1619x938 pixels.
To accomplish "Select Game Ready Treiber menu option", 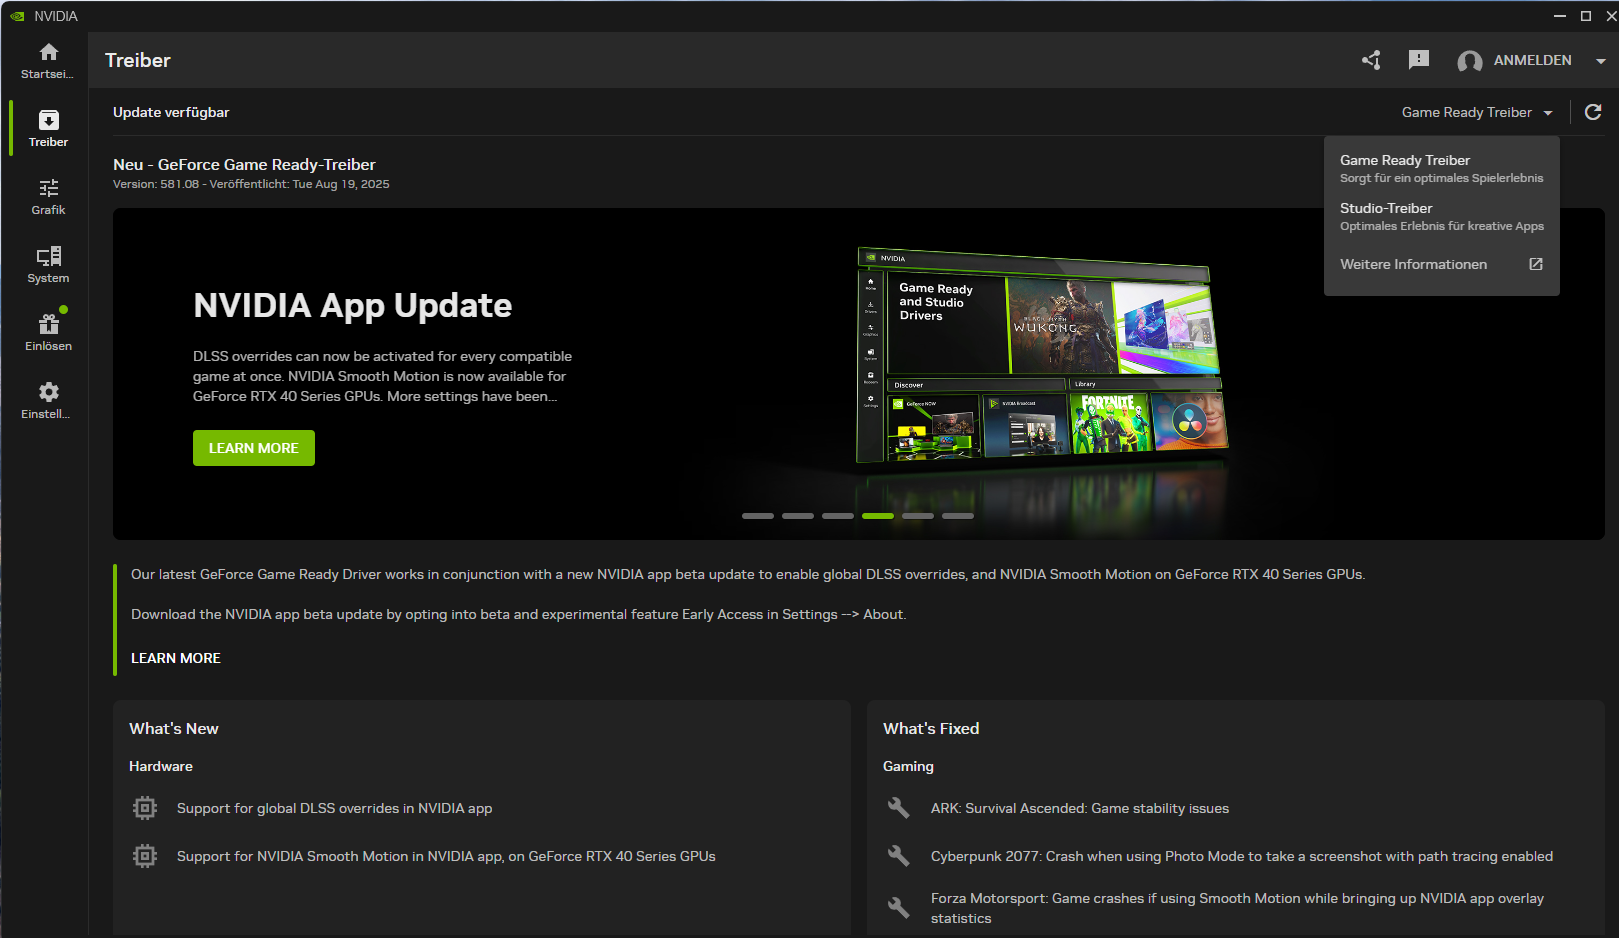I will click(1441, 168).
